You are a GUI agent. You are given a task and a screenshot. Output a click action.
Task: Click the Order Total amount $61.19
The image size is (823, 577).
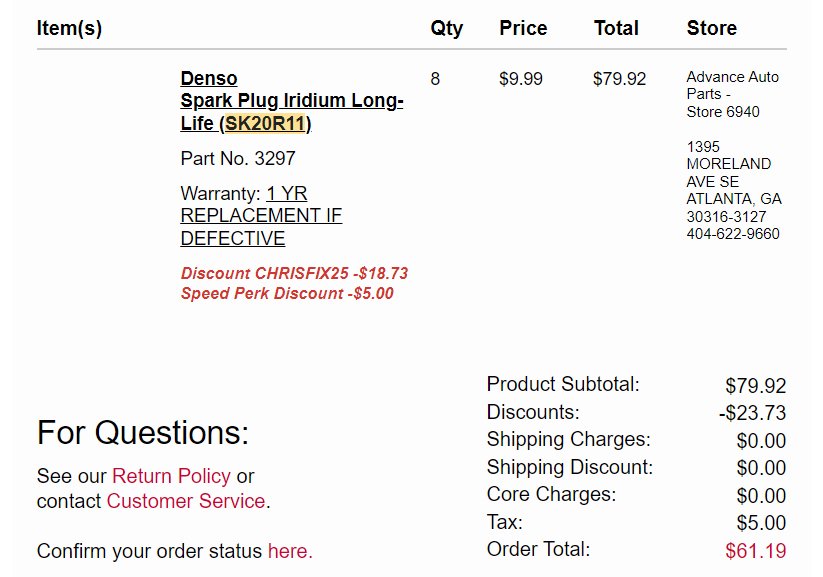tap(756, 551)
